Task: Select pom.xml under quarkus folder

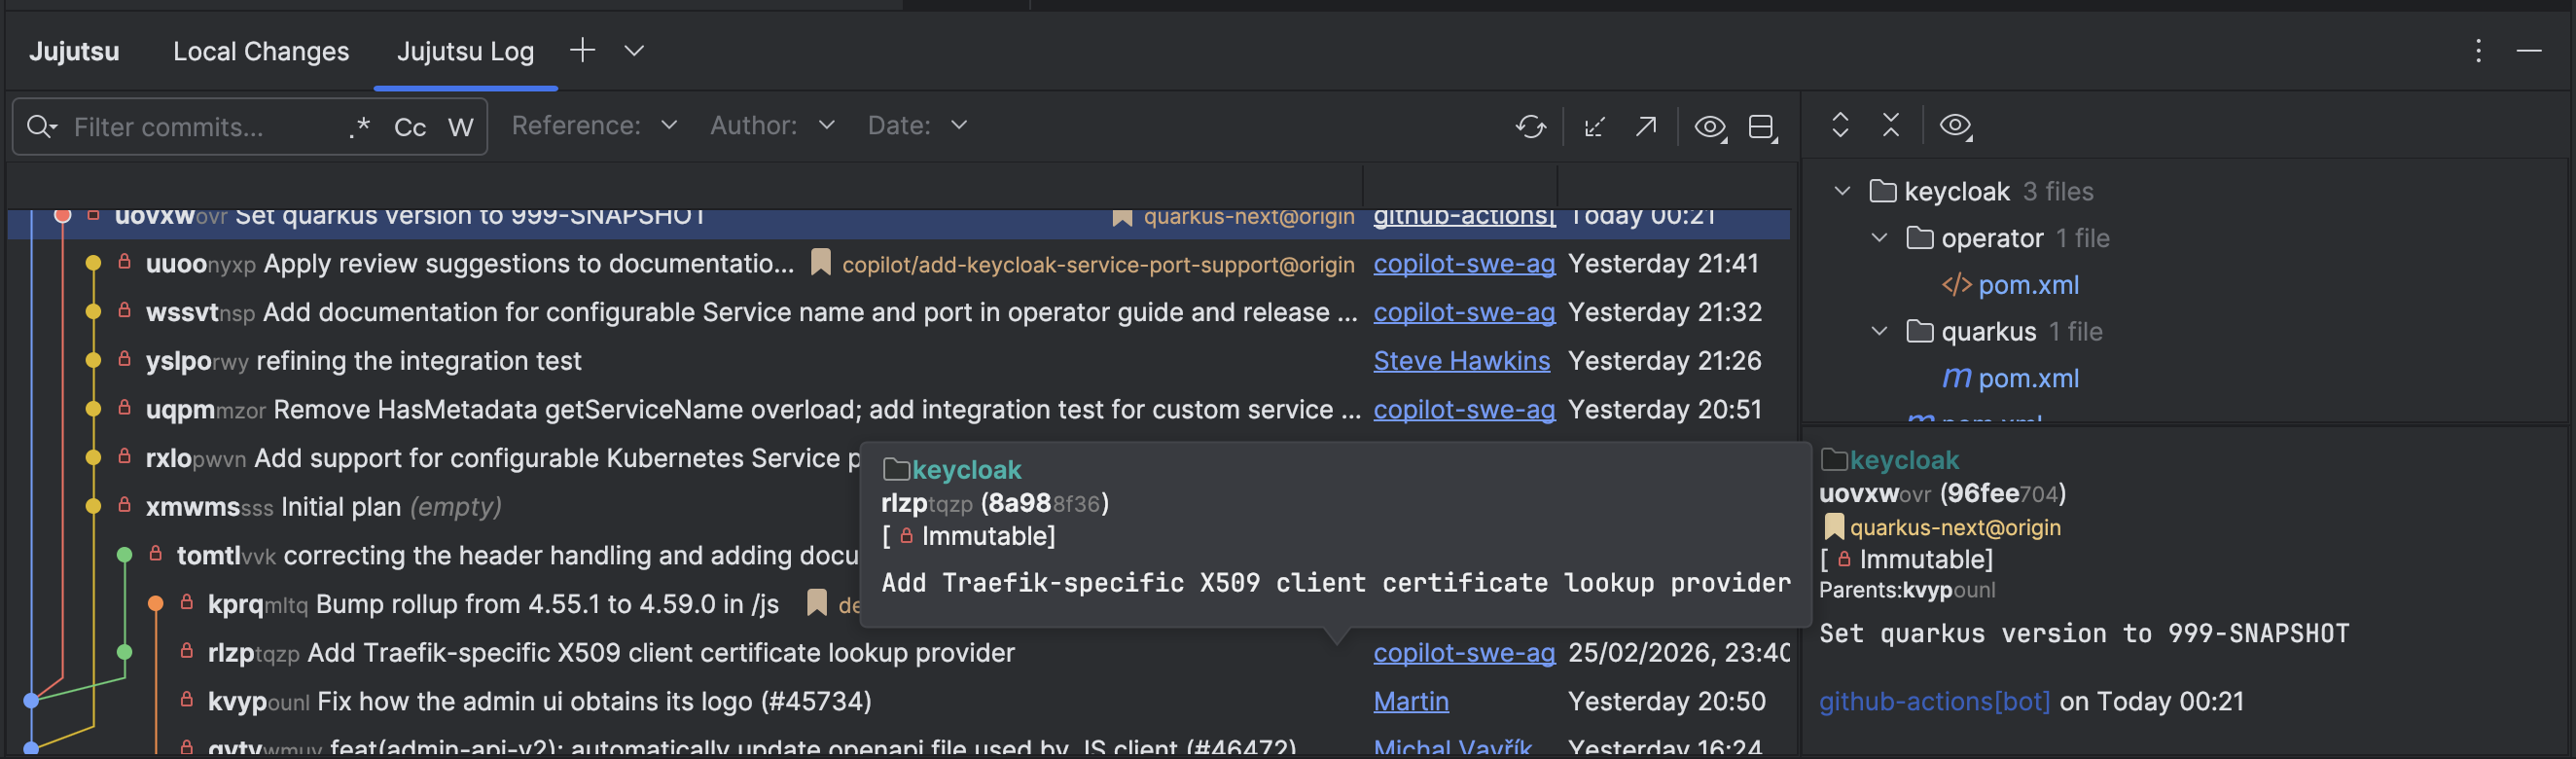Action: pos(2028,378)
